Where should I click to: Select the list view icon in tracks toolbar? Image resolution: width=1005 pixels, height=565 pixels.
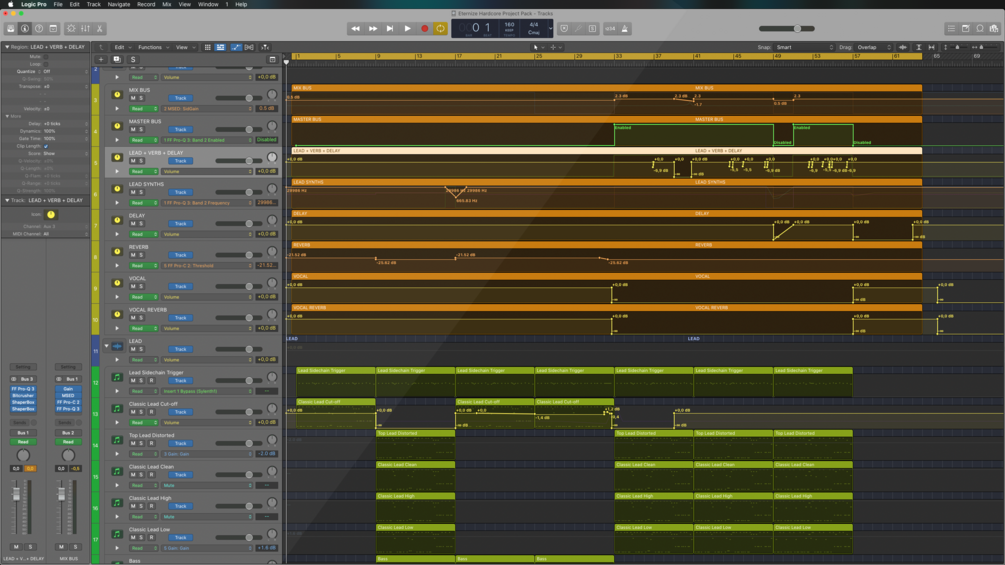click(x=220, y=47)
